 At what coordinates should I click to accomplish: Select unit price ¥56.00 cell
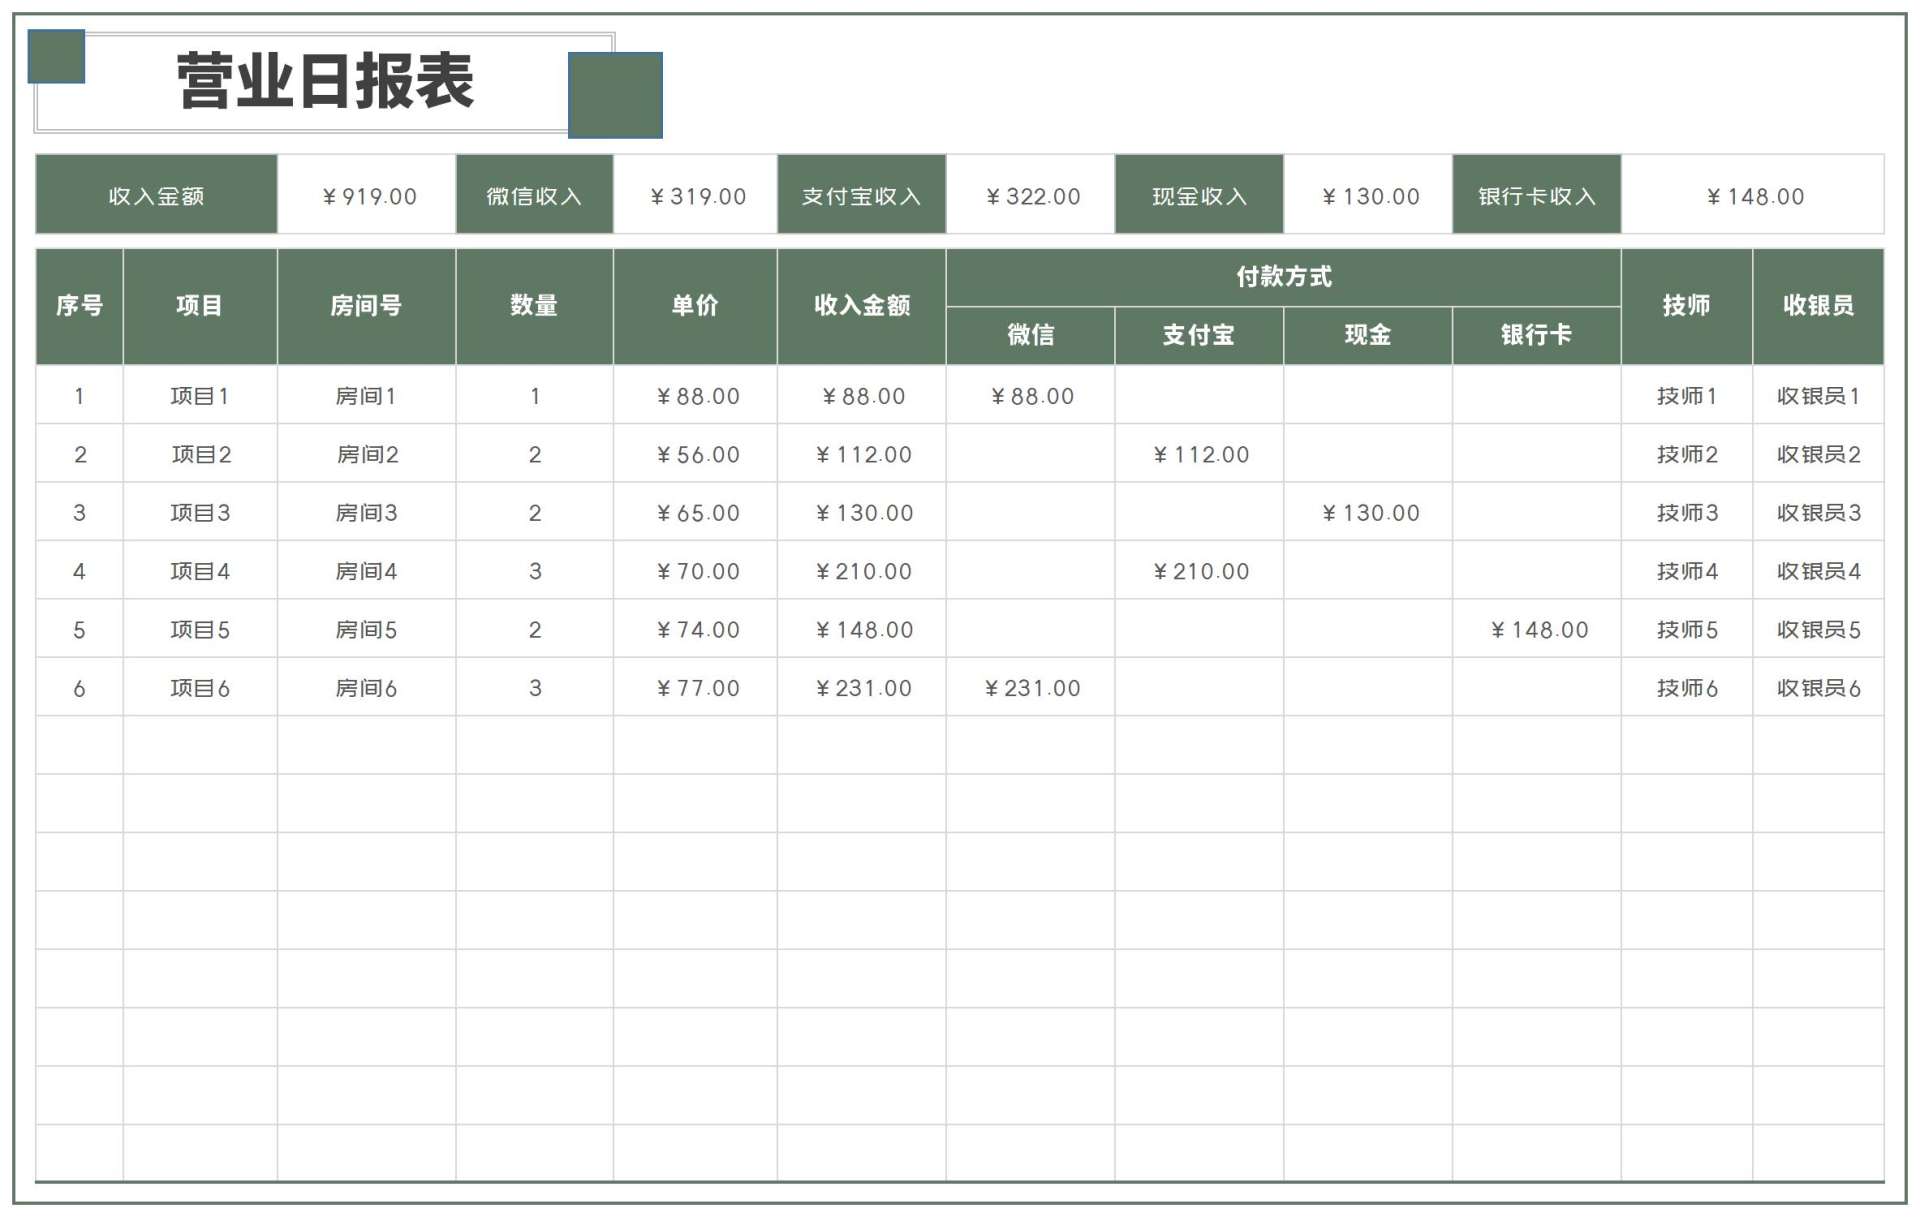click(696, 455)
